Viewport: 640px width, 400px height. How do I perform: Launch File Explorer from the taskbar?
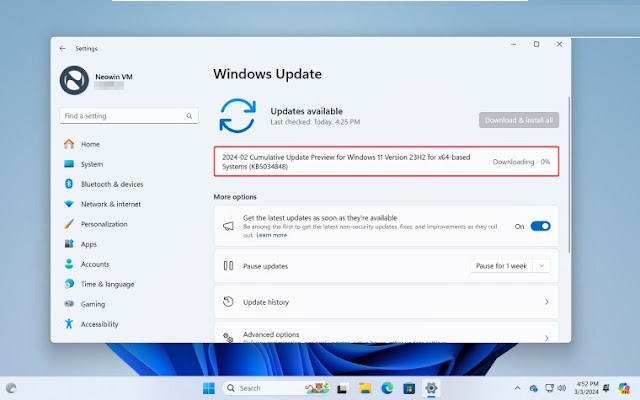(x=365, y=388)
